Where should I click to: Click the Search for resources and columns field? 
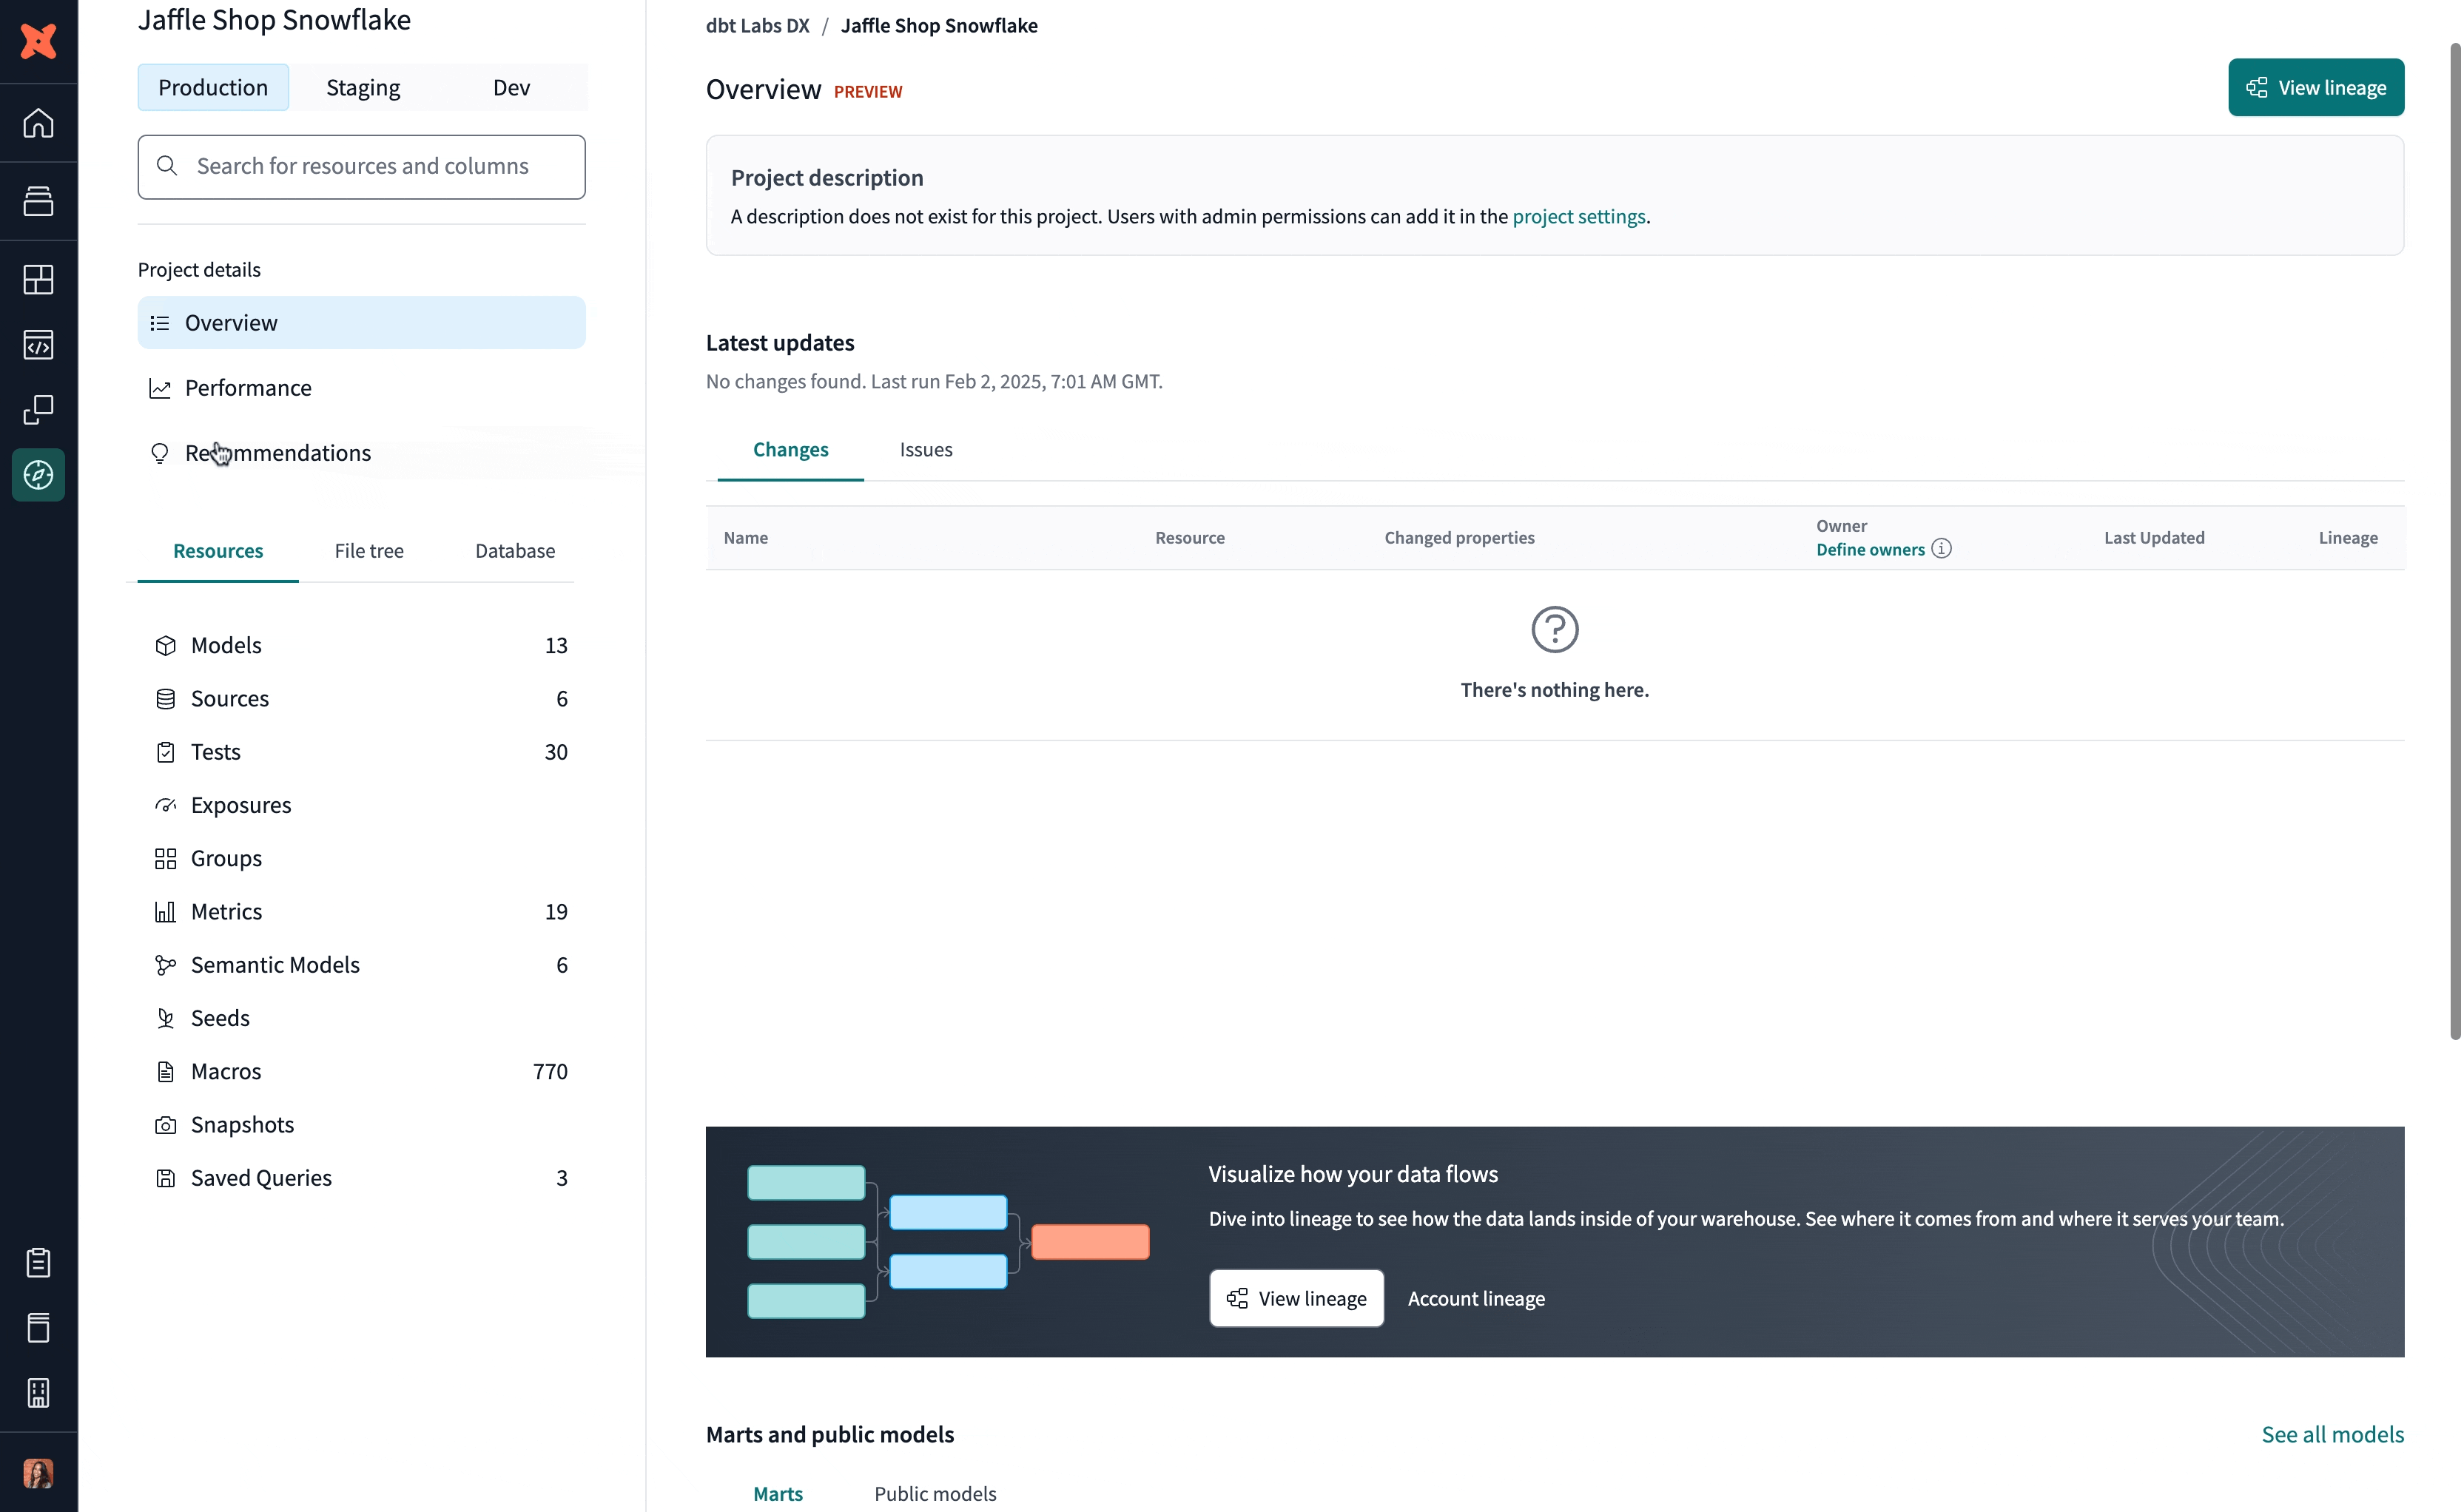click(x=361, y=166)
